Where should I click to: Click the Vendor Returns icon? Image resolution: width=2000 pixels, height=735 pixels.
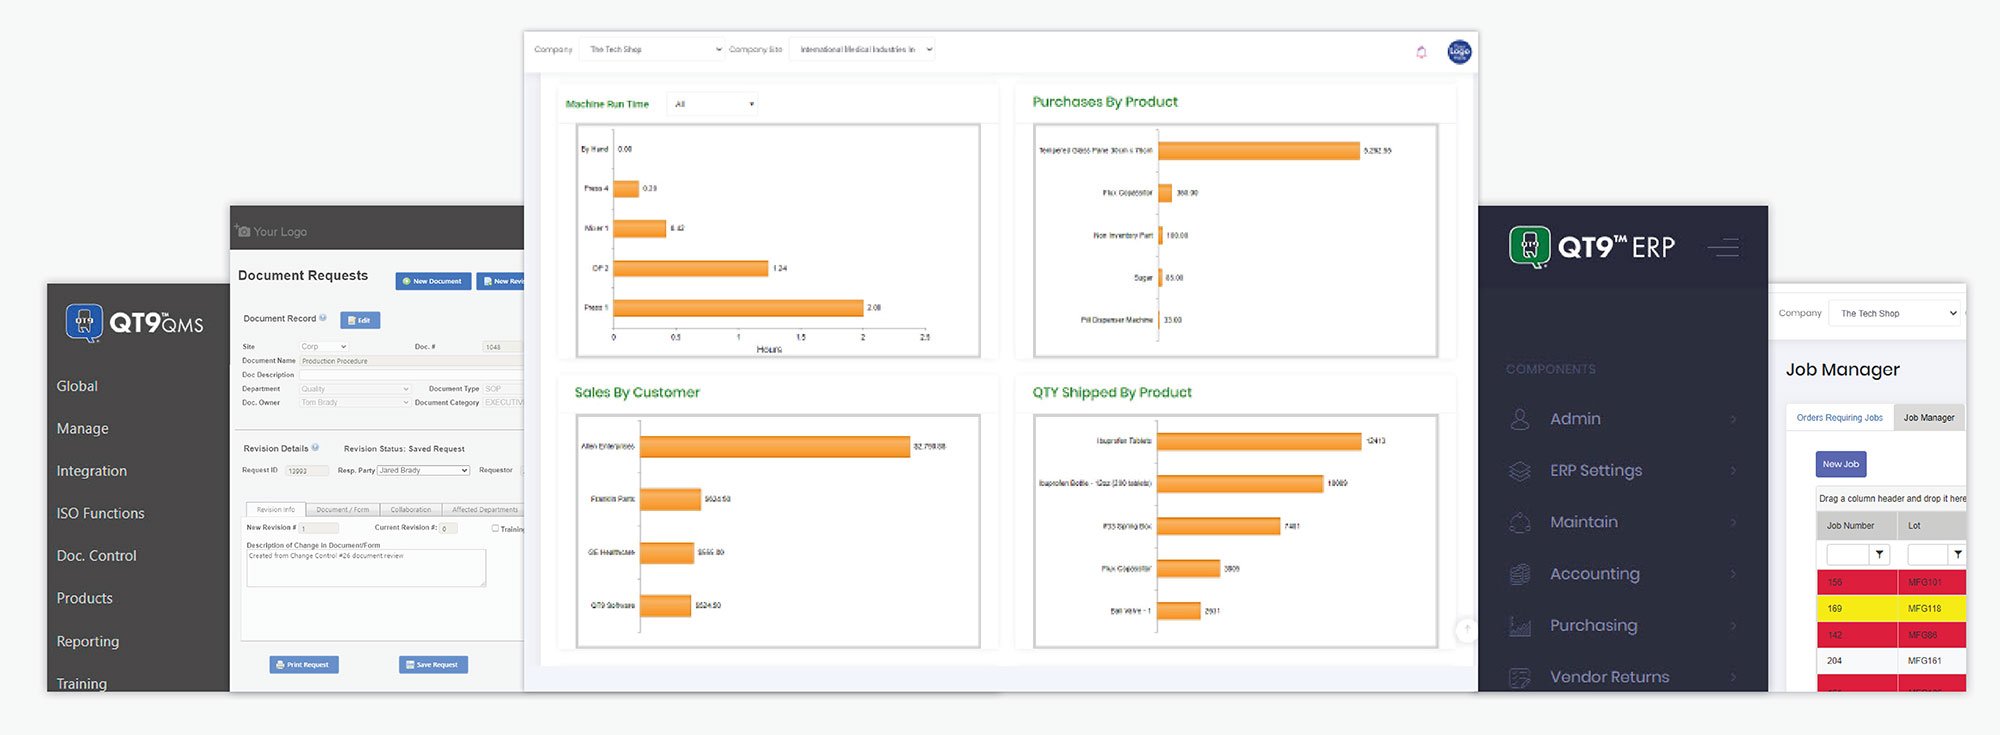click(1520, 677)
